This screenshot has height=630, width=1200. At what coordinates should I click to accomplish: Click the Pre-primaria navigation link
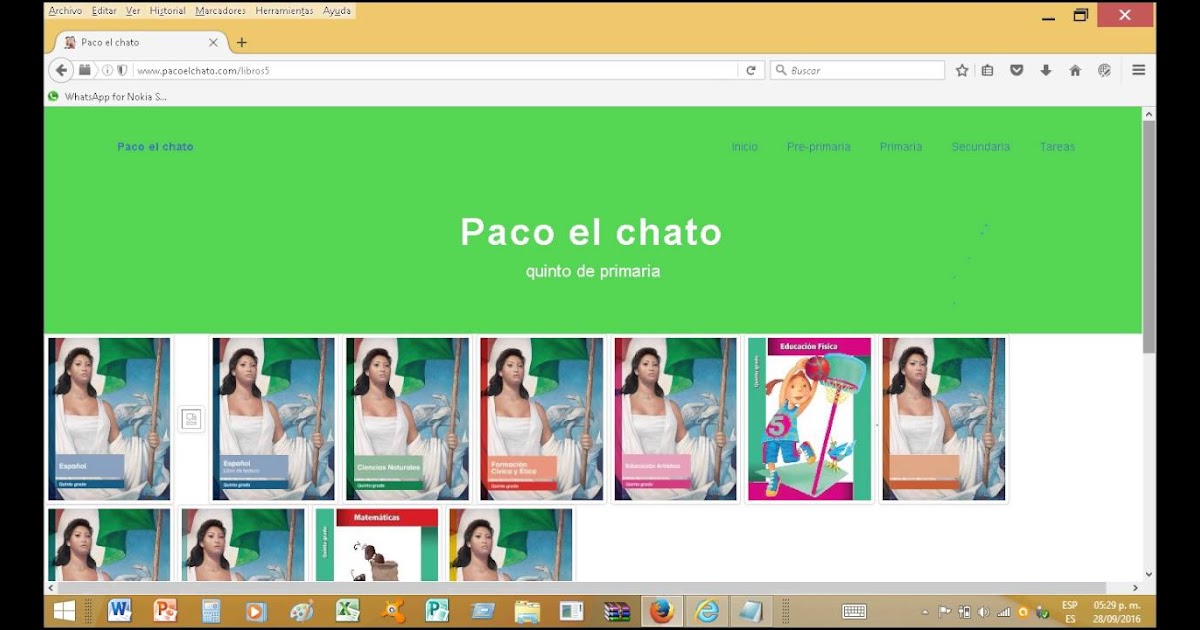coord(818,147)
